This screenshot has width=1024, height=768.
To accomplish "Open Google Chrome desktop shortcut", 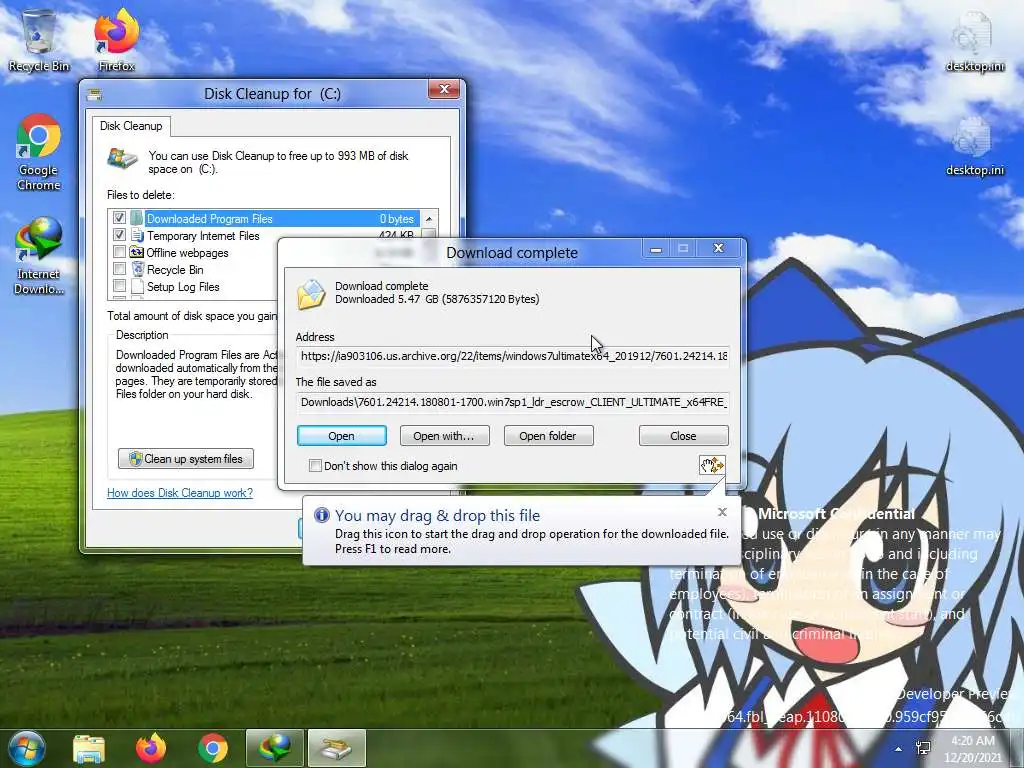I will pos(39,152).
